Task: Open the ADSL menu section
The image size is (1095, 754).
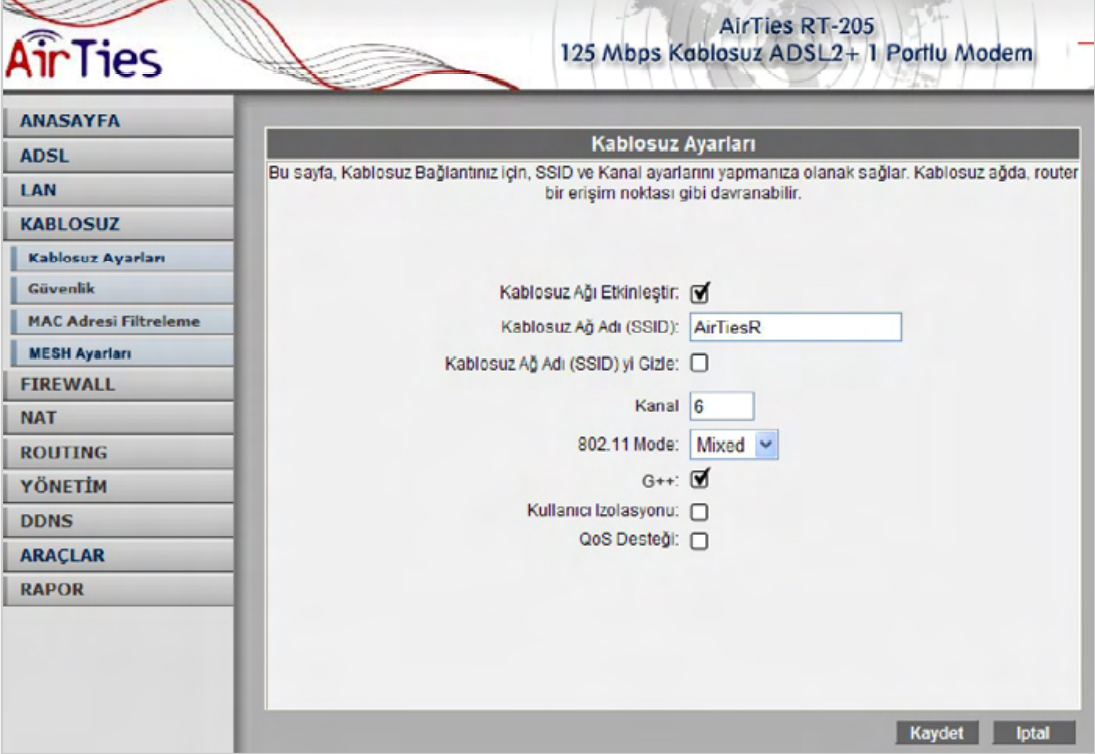Action: pos(116,156)
